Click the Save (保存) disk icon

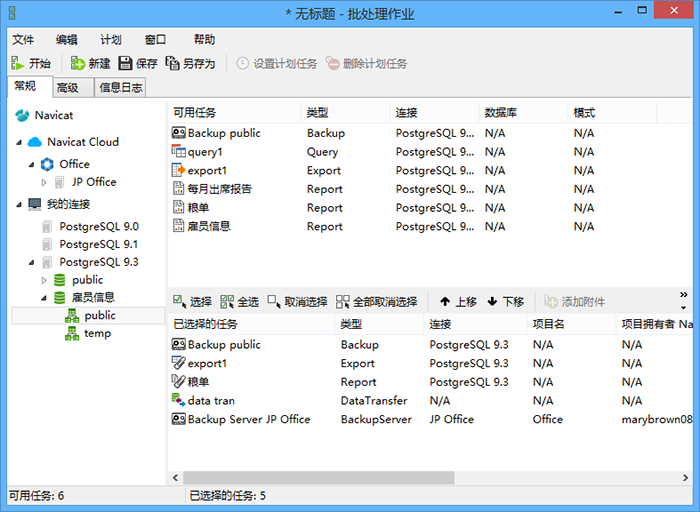pyautogui.click(x=126, y=64)
